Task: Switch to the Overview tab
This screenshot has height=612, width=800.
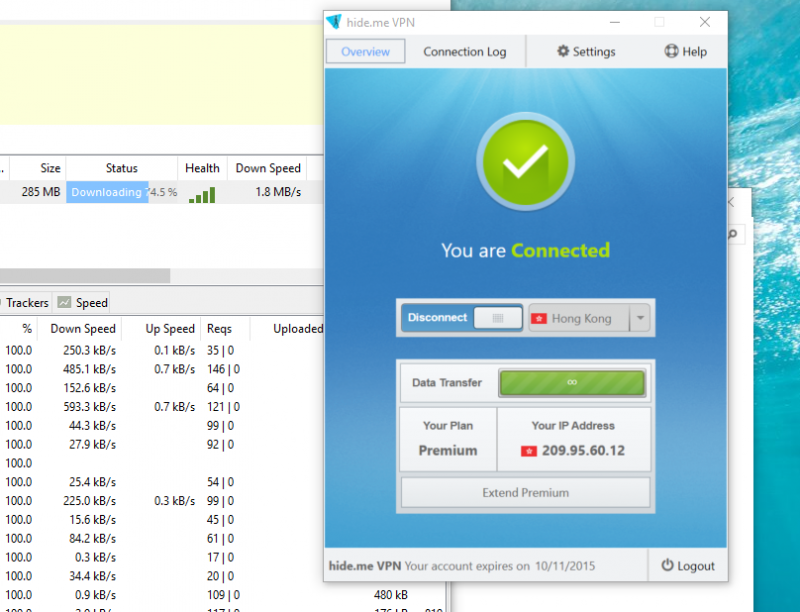Action: pyautogui.click(x=365, y=52)
